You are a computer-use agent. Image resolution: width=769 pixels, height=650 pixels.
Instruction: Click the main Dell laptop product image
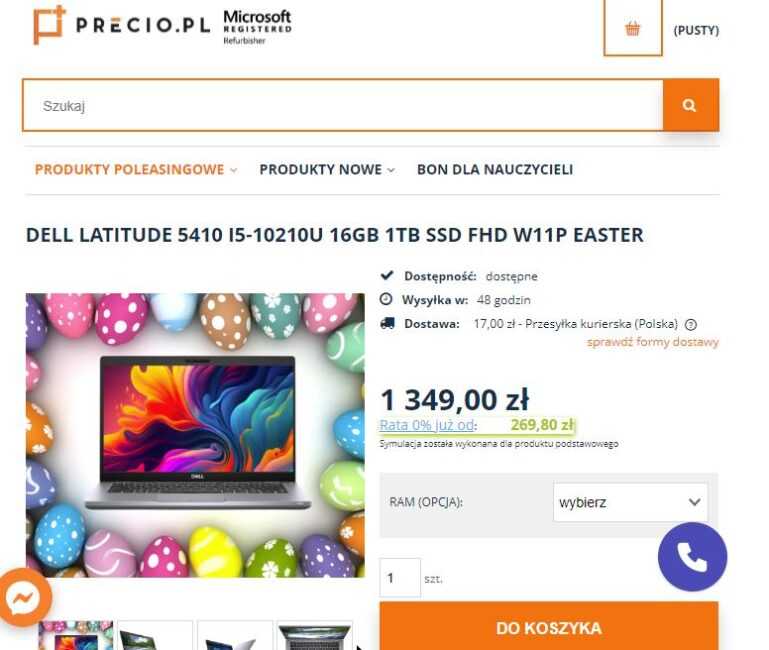click(195, 435)
